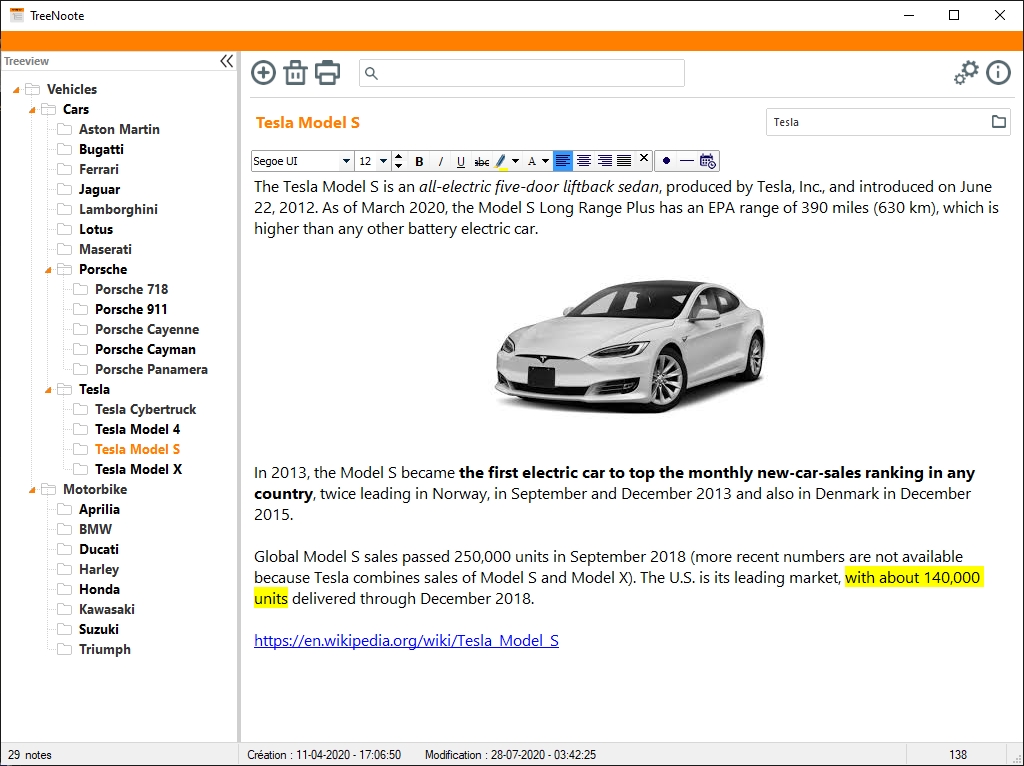The image size is (1024, 766).
Task: Click the search input field
Action: pyautogui.click(x=522, y=73)
